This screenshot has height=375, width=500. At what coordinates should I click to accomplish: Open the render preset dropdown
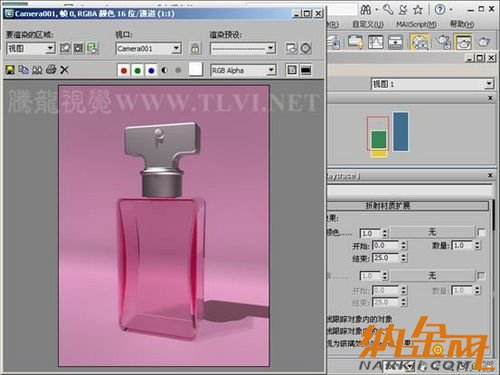[x=243, y=49]
